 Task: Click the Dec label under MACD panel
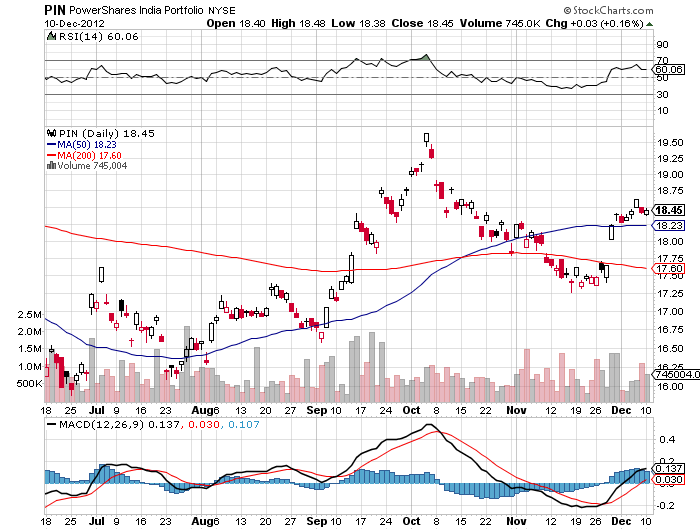[621, 521]
